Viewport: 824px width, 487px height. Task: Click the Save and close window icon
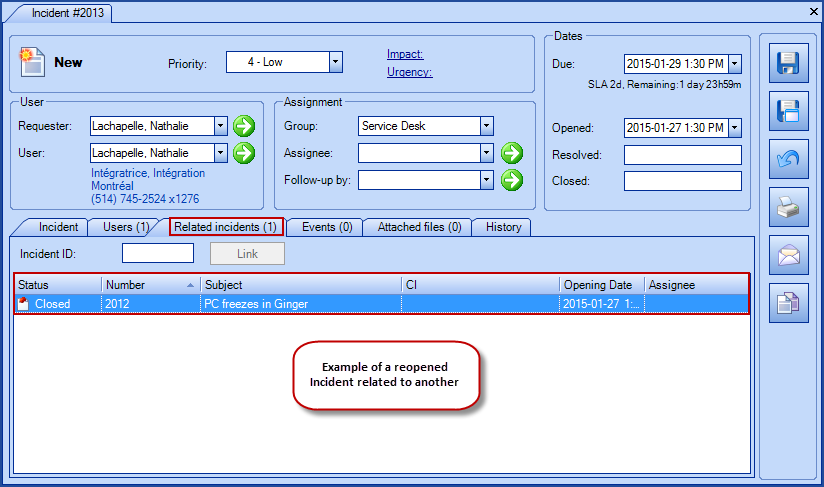[788, 111]
